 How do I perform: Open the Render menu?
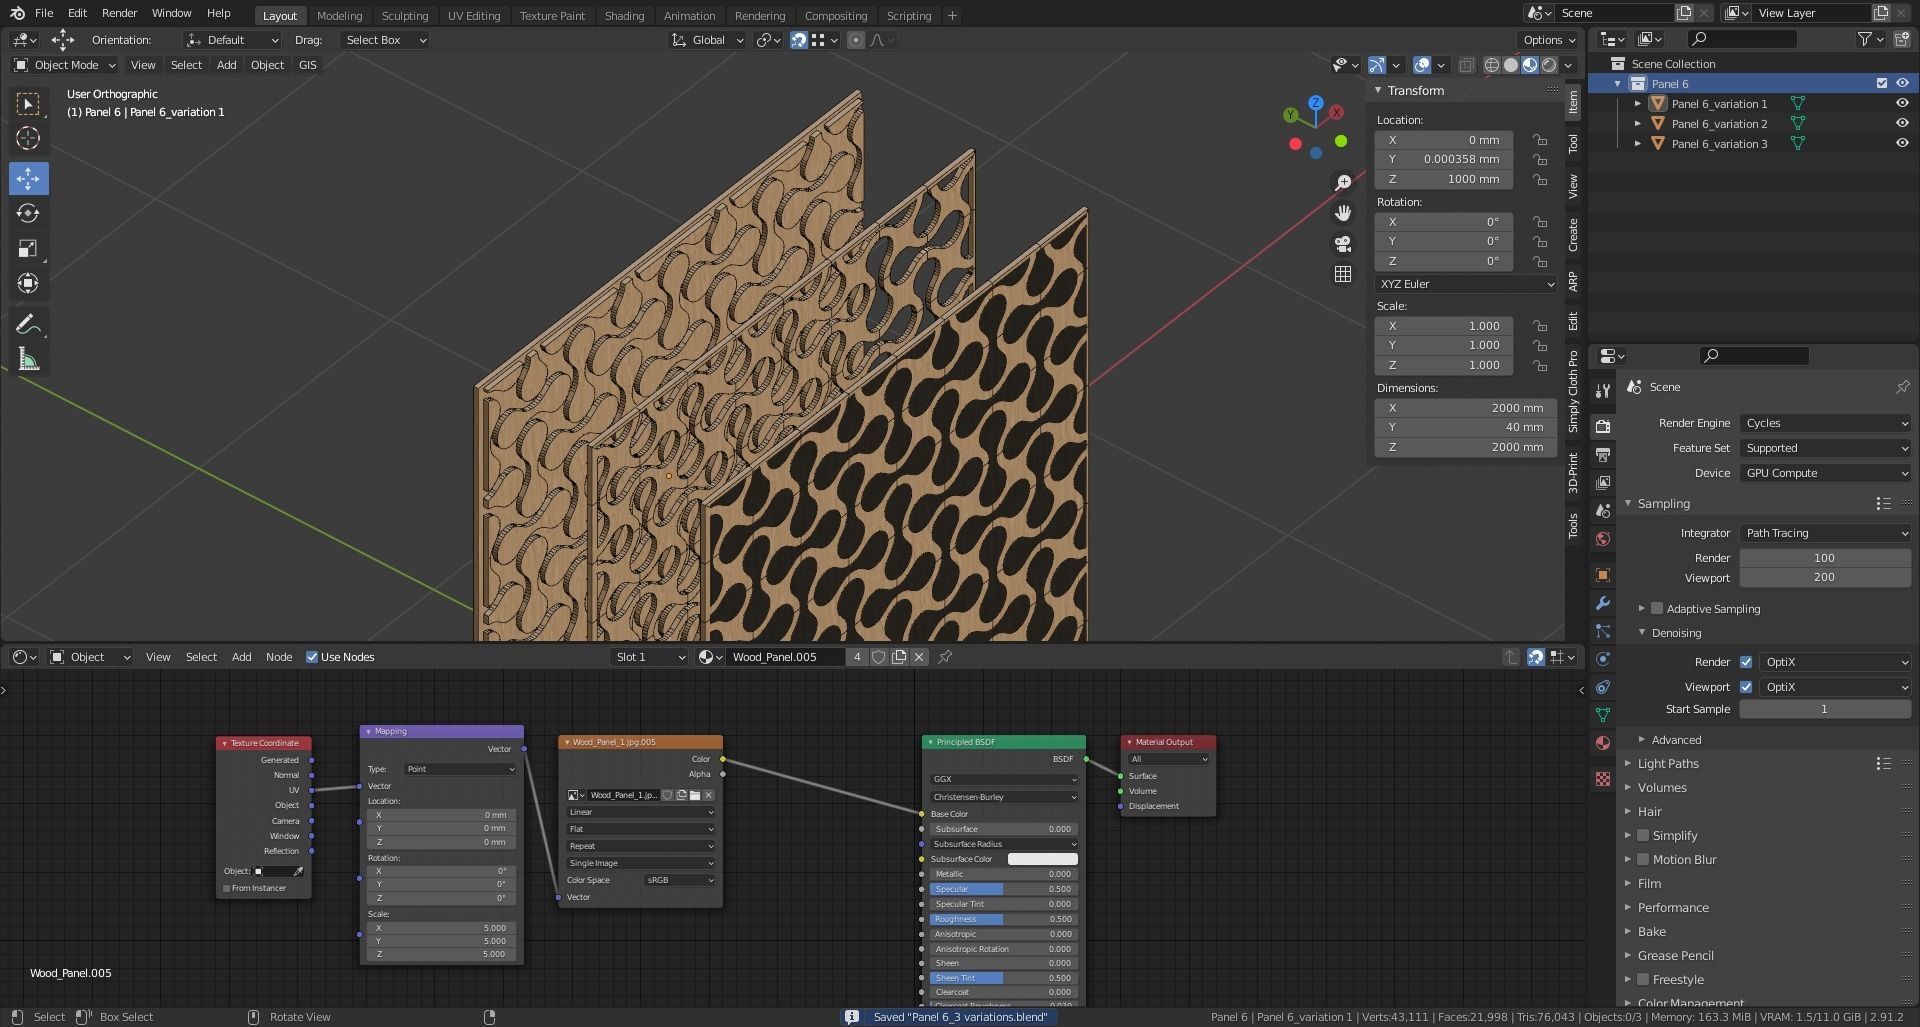(119, 13)
